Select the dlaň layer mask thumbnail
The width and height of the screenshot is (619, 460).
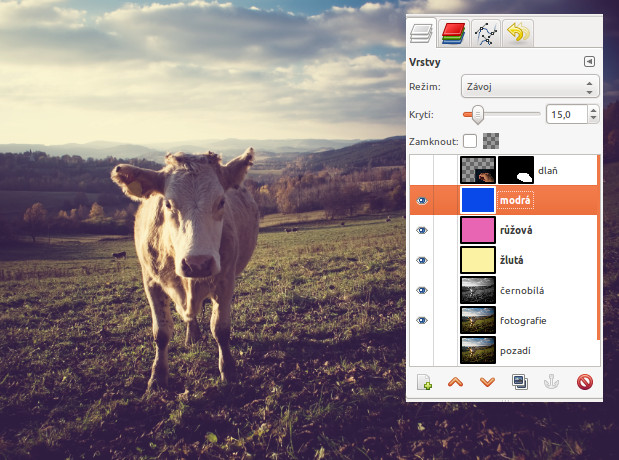point(516,170)
